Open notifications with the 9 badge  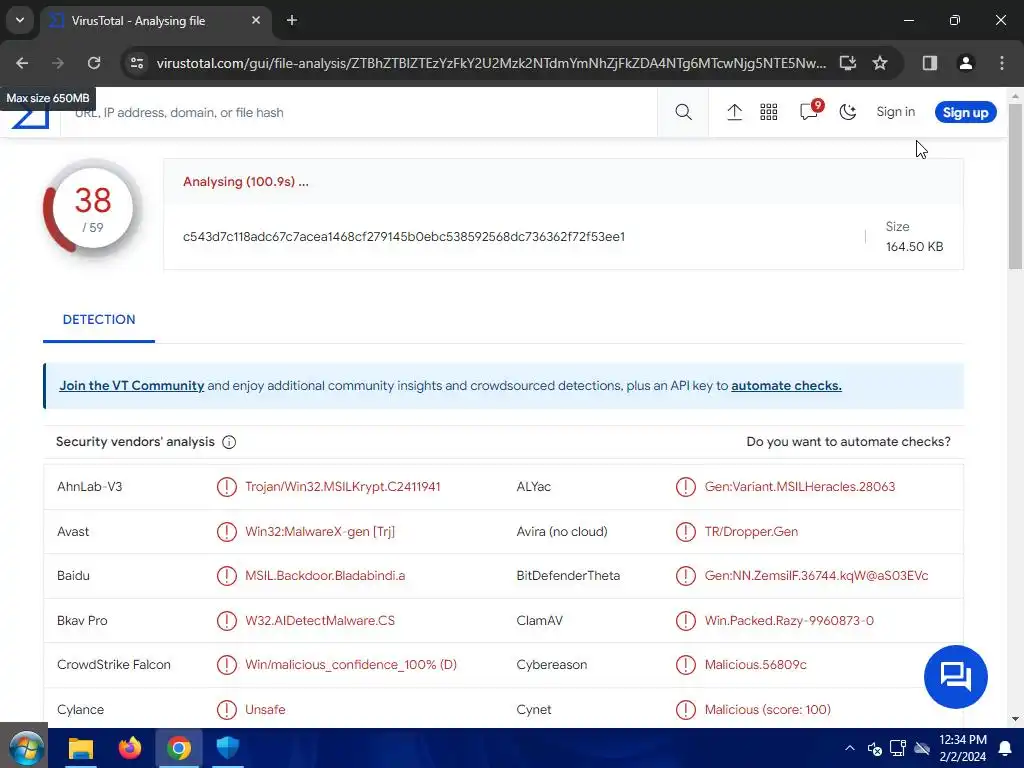810,110
